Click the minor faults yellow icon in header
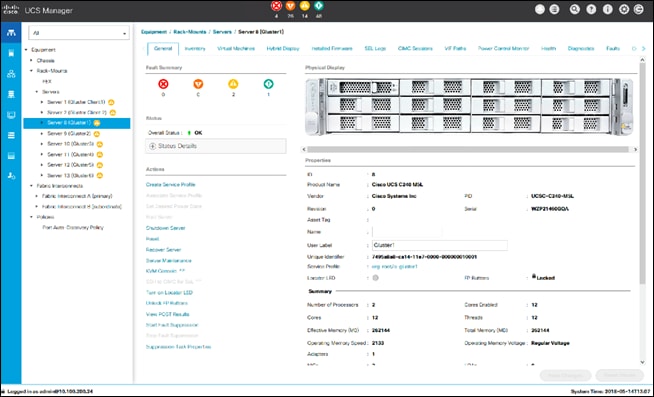Screen dimensions: 654x397 coord(305,6)
